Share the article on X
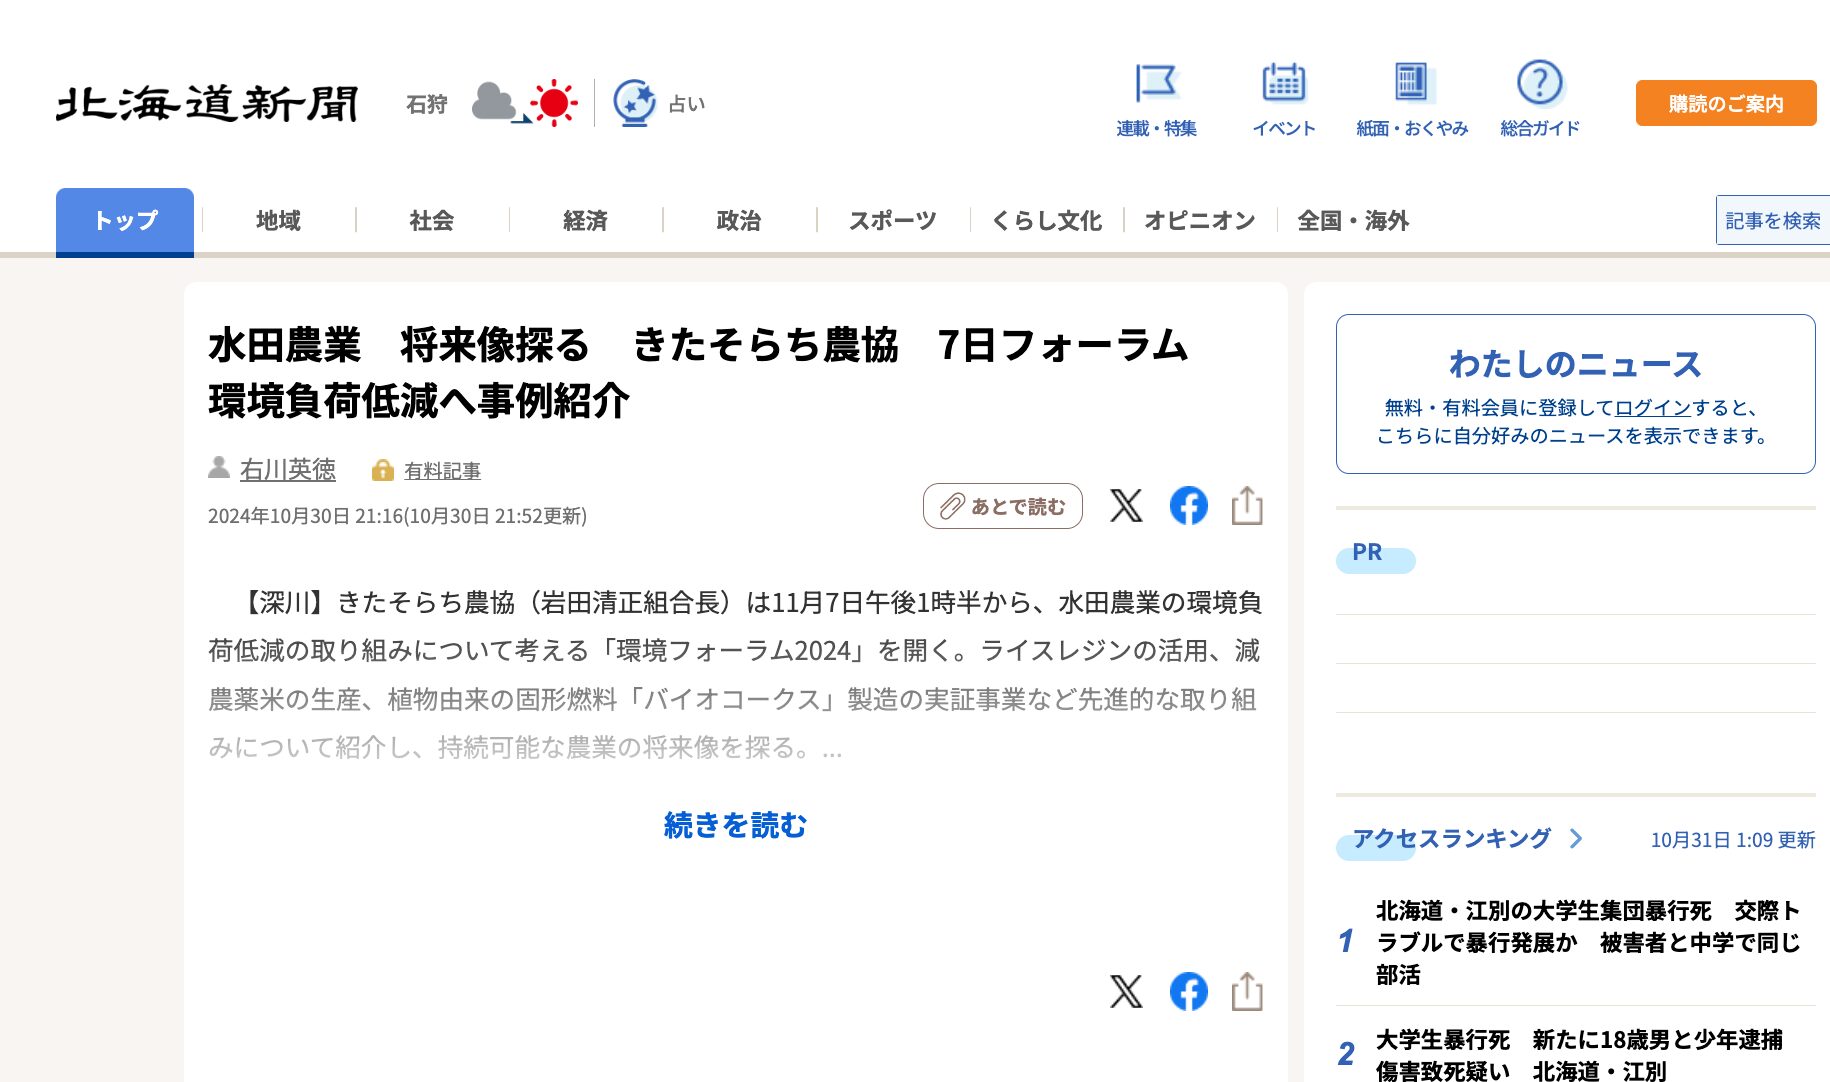 pyautogui.click(x=1126, y=507)
